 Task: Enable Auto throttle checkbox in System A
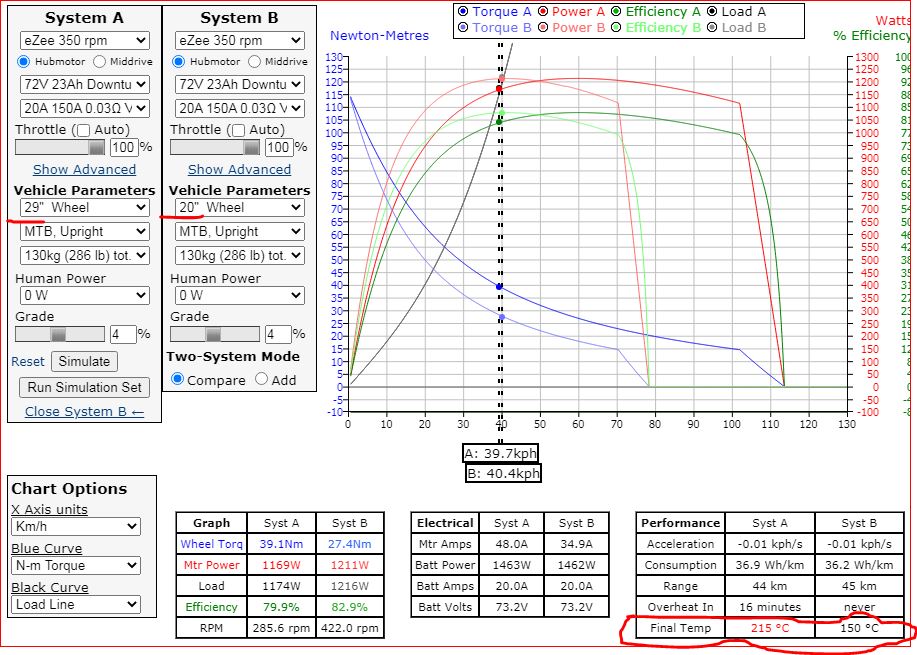click(x=84, y=131)
